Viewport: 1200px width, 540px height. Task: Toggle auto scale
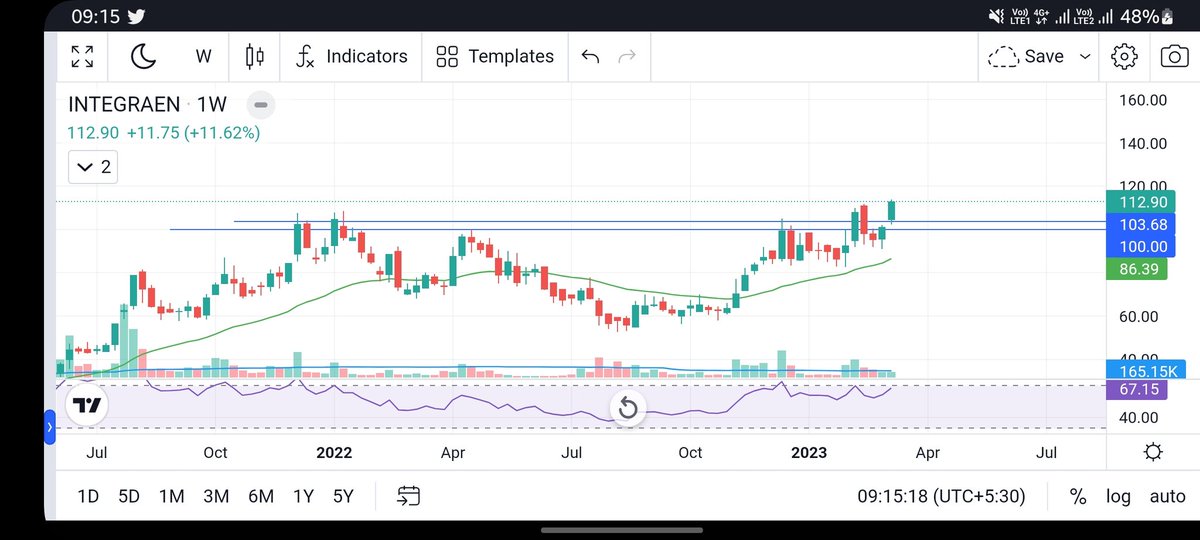point(1167,496)
